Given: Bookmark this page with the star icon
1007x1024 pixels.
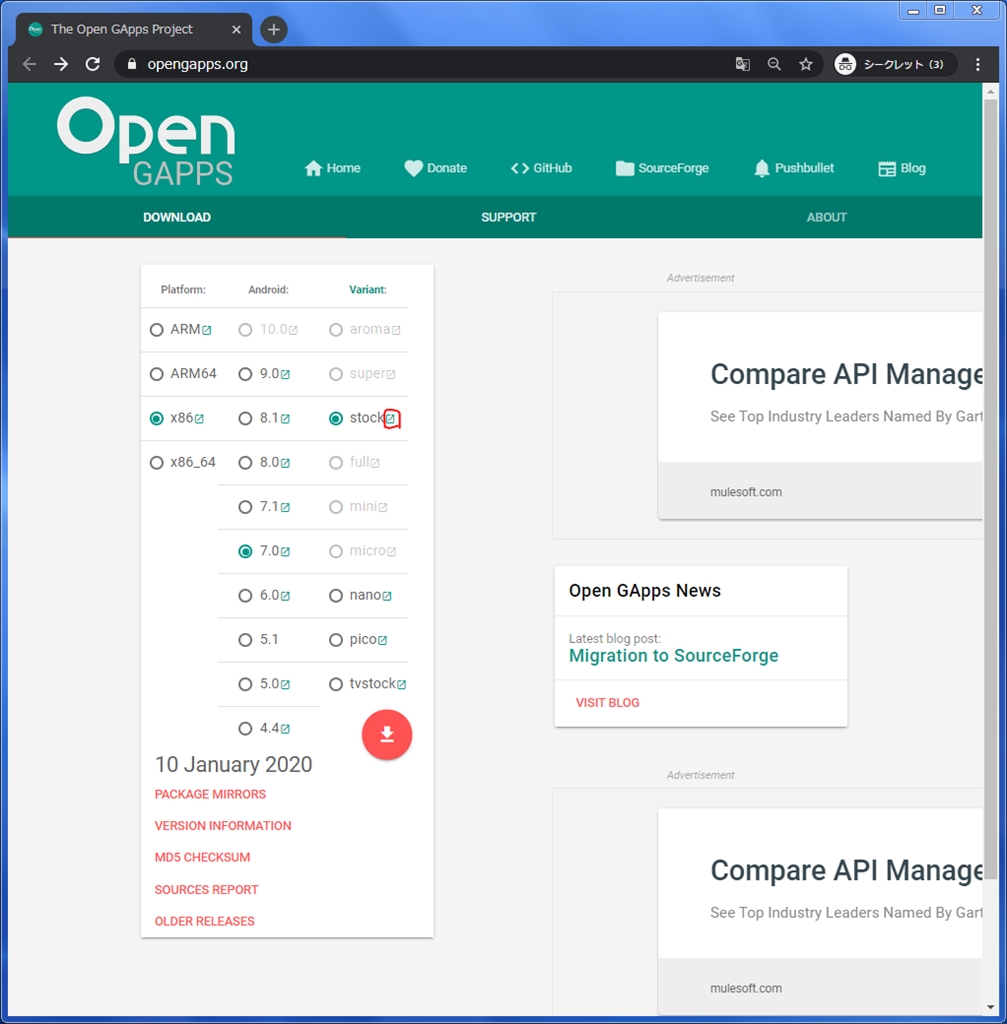Looking at the screenshot, I should 806,64.
